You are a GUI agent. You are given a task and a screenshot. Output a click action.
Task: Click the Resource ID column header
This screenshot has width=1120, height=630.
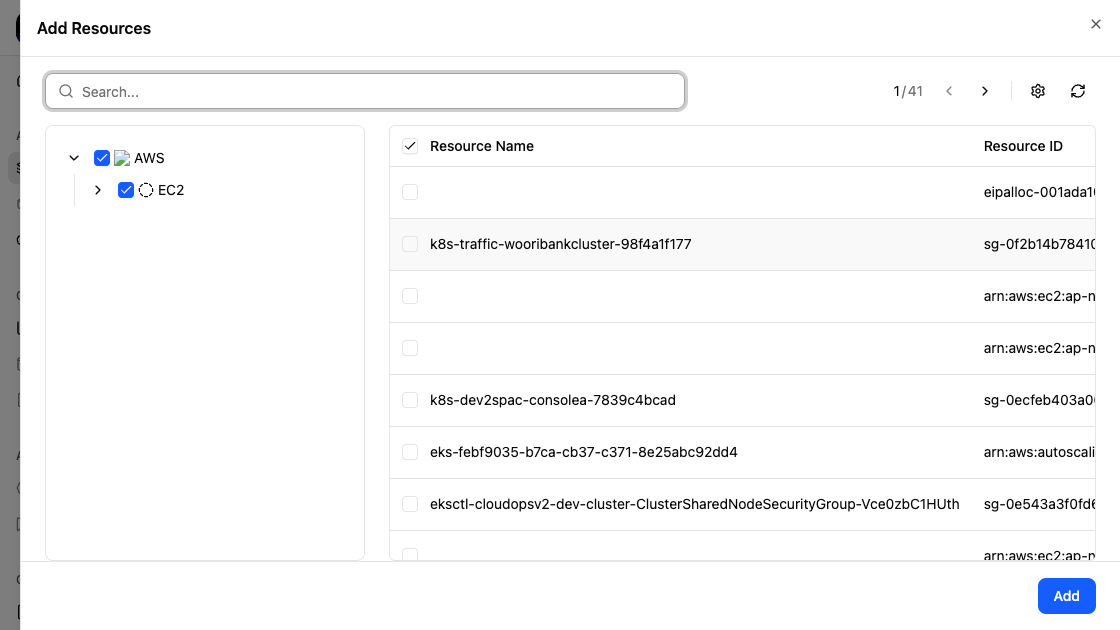tap(1023, 146)
